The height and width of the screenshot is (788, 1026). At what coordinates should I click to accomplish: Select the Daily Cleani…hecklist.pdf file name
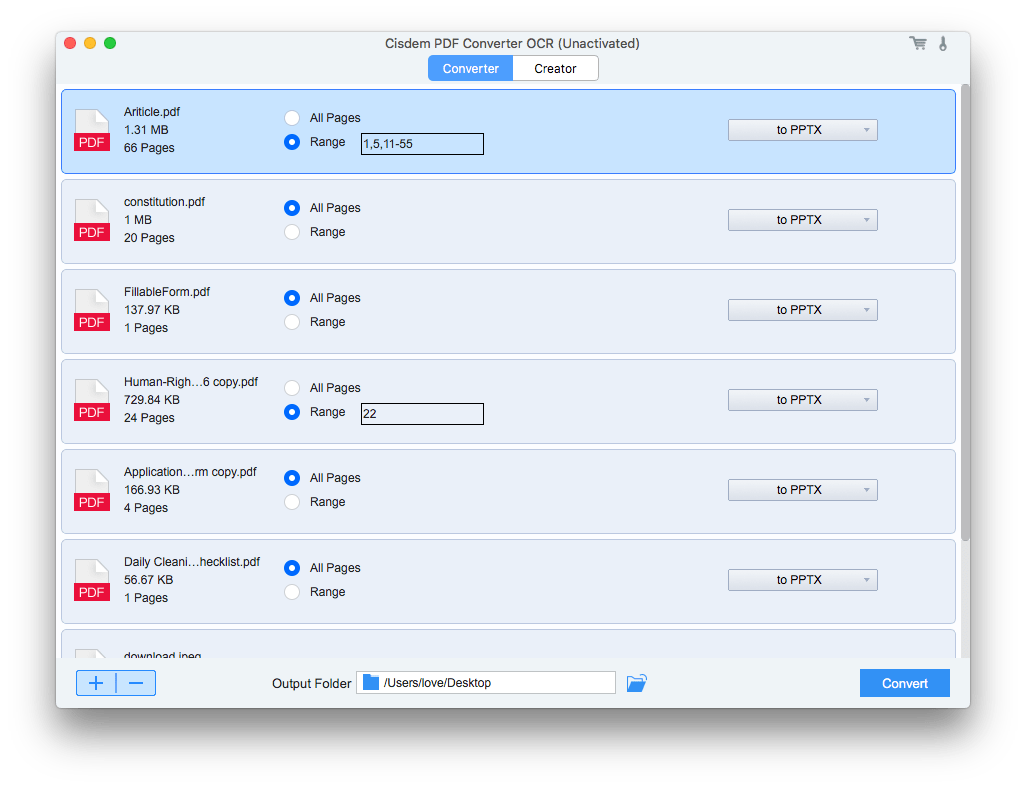[x=192, y=562]
